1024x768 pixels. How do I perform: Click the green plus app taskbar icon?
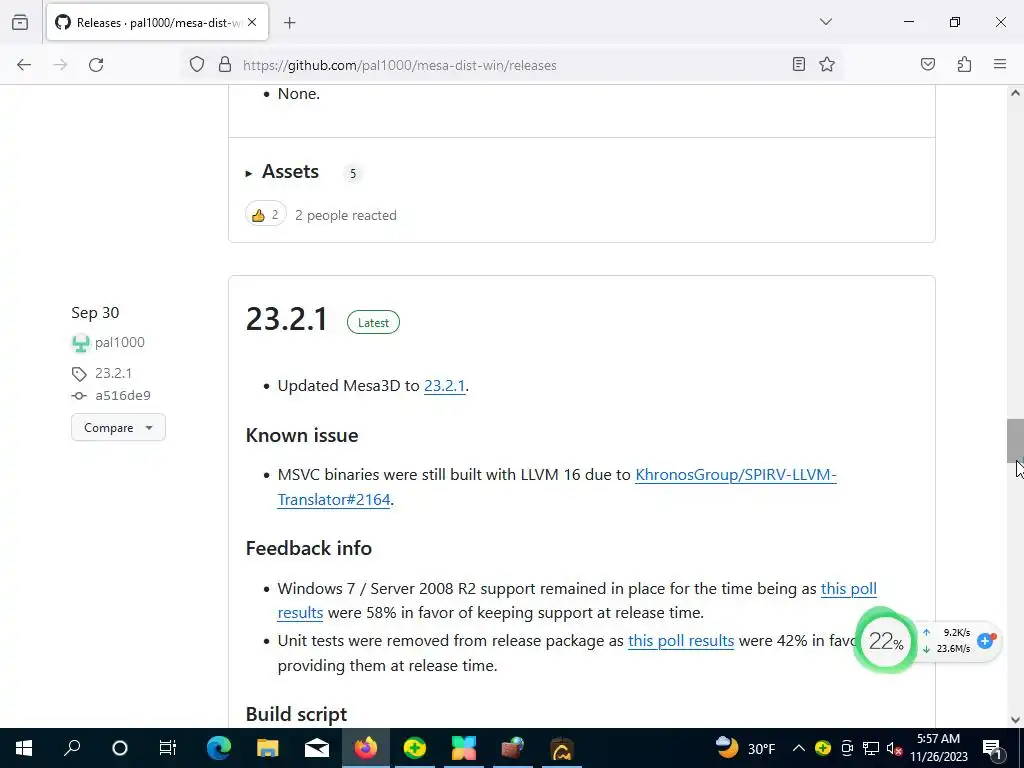pos(415,748)
